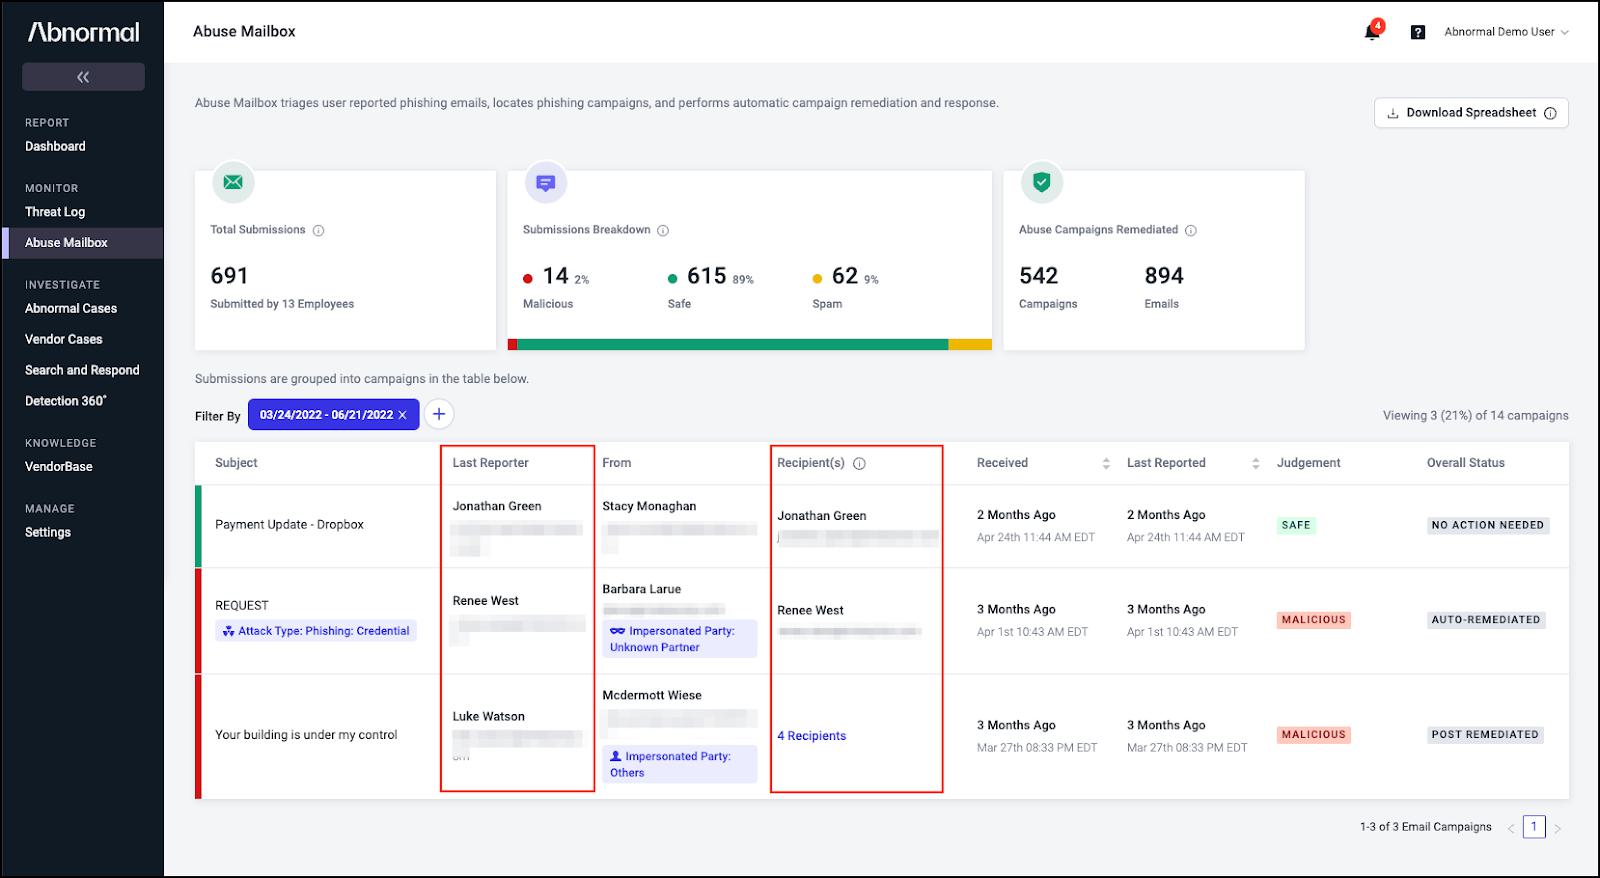This screenshot has height=878, width=1600.
Task: Open the help question mark icon
Action: pyautogui.click(x=1417, y=32)
